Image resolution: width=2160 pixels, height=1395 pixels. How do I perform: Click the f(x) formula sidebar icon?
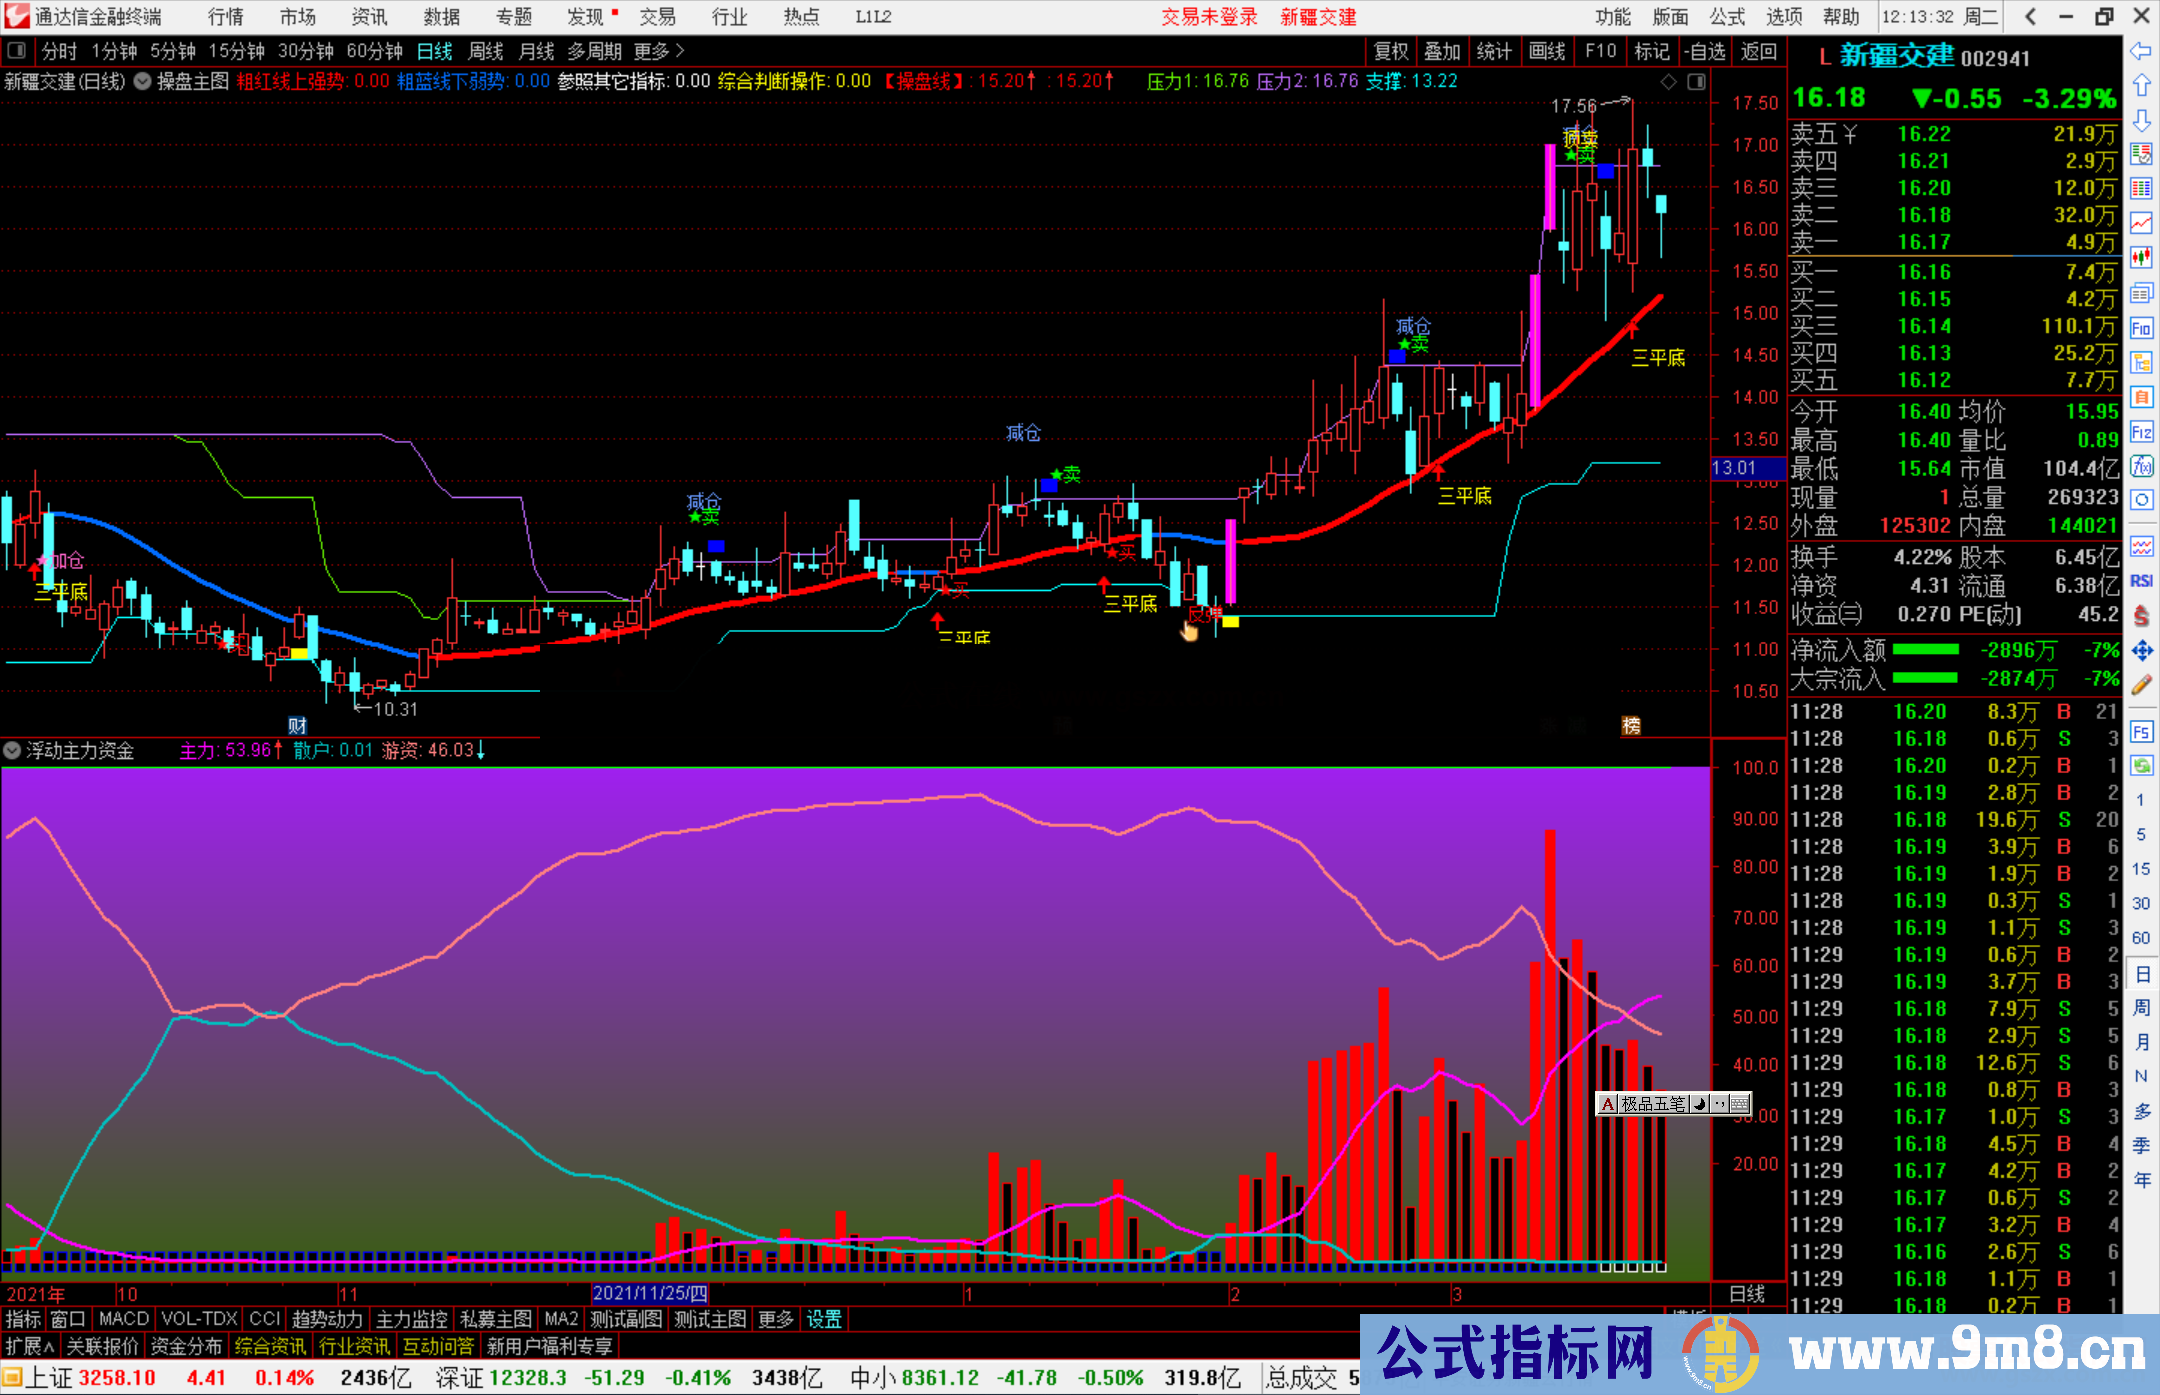(2141, 466)
